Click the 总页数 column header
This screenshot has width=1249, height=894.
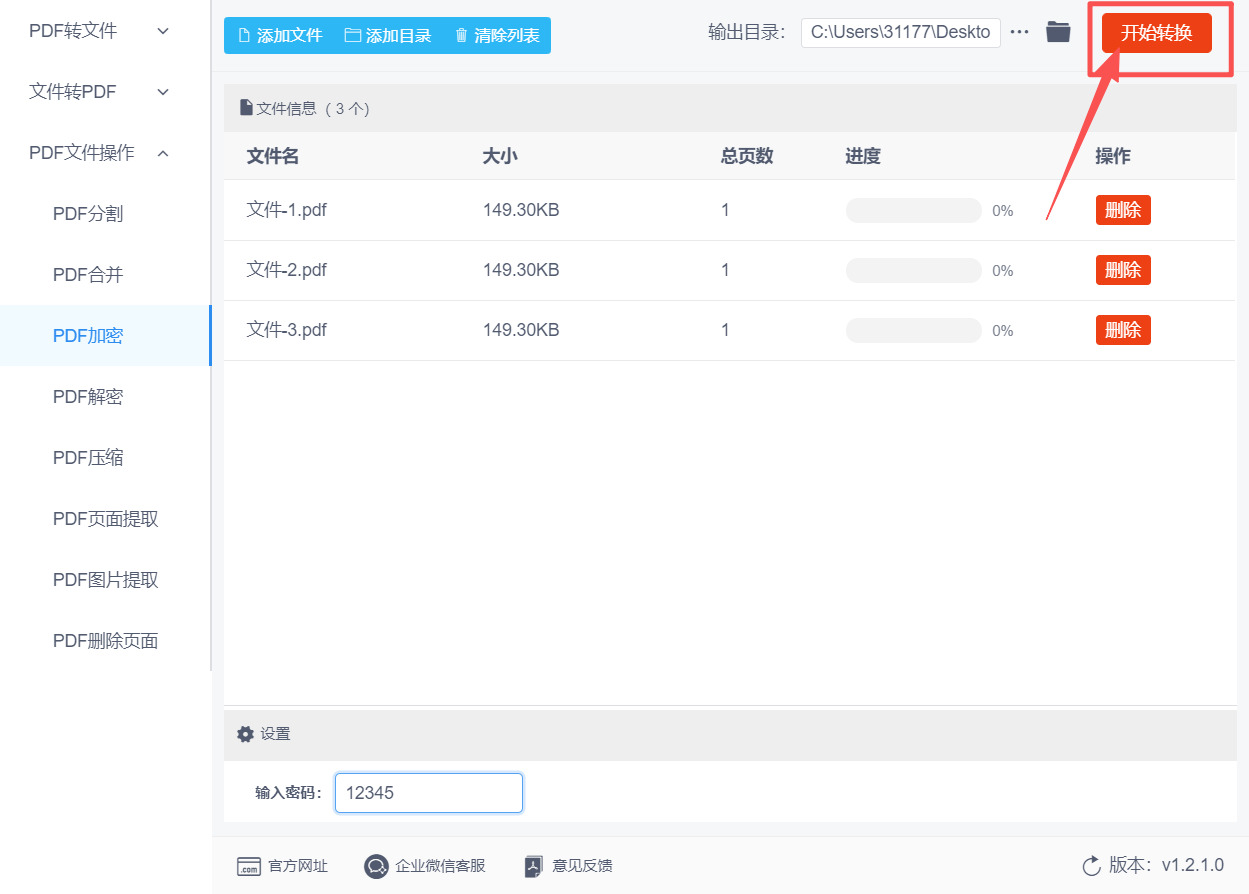coord(747,156)
